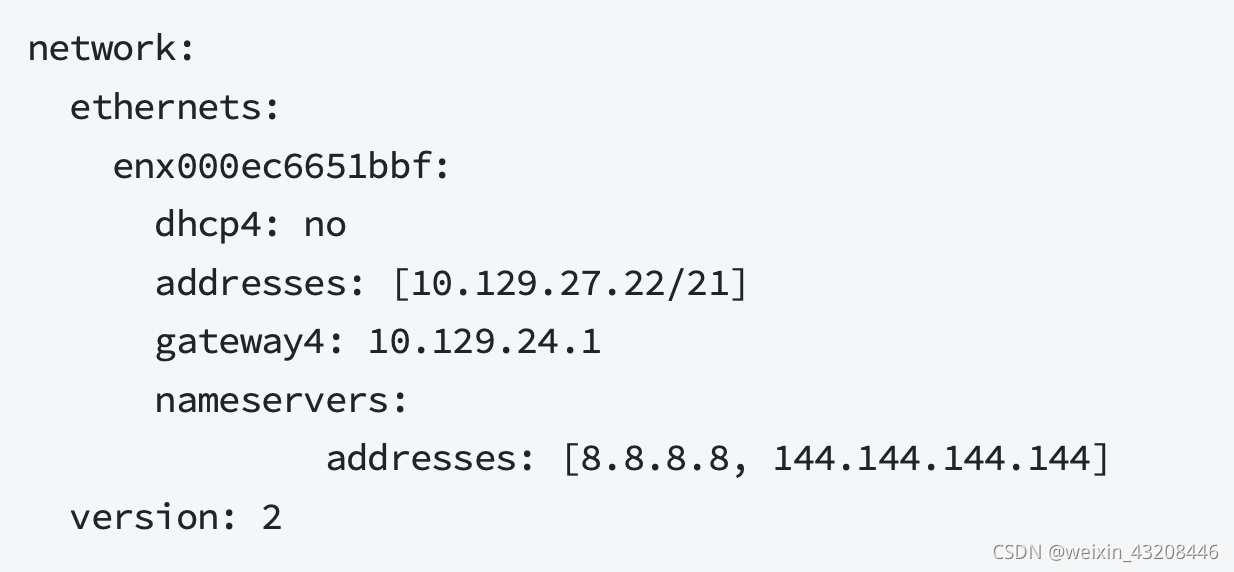The width and height of the screenshot is (1234, 572).
Task: Click the 'nameservers:' line
Action: point(282,400)
